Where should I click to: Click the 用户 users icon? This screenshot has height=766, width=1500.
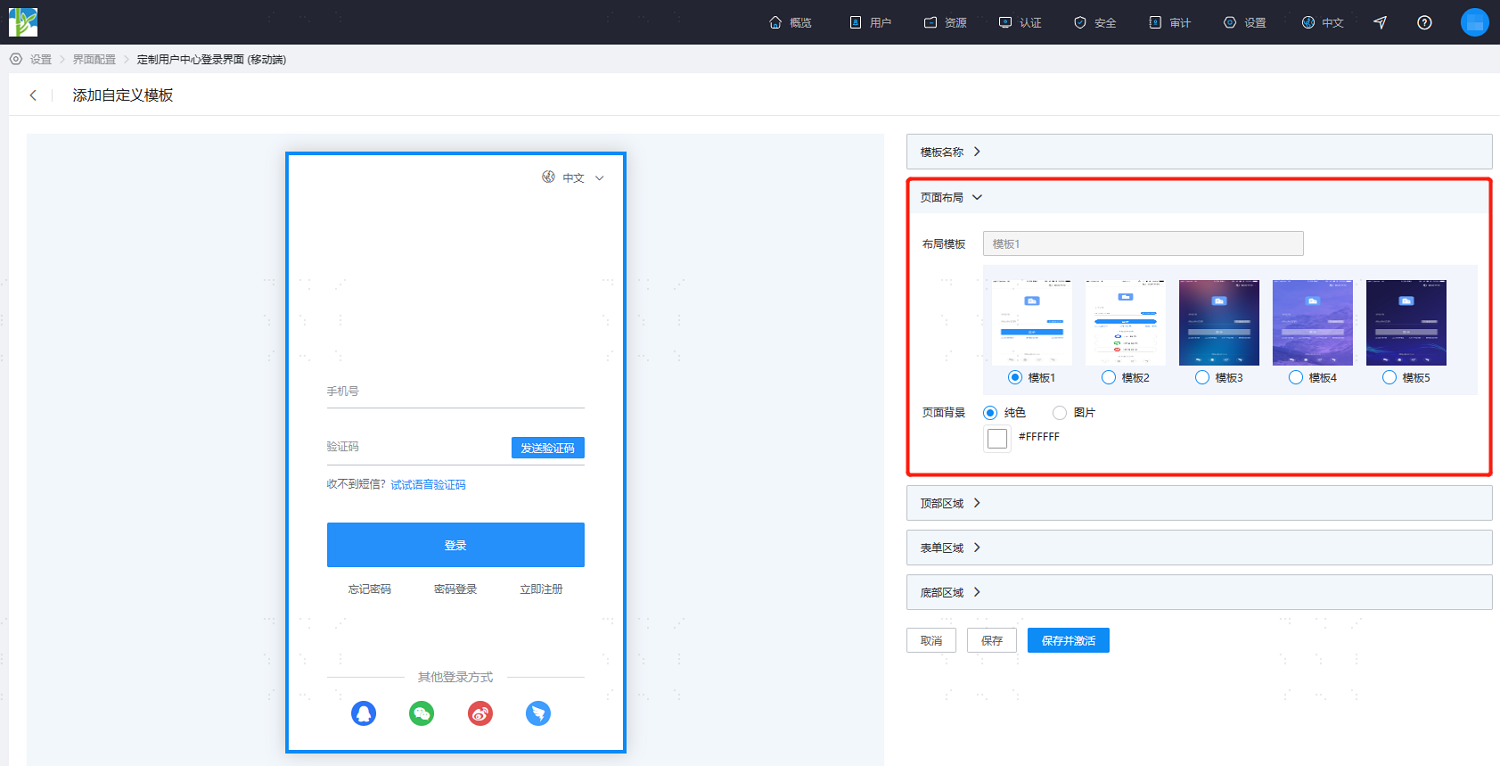click(855, 22)
